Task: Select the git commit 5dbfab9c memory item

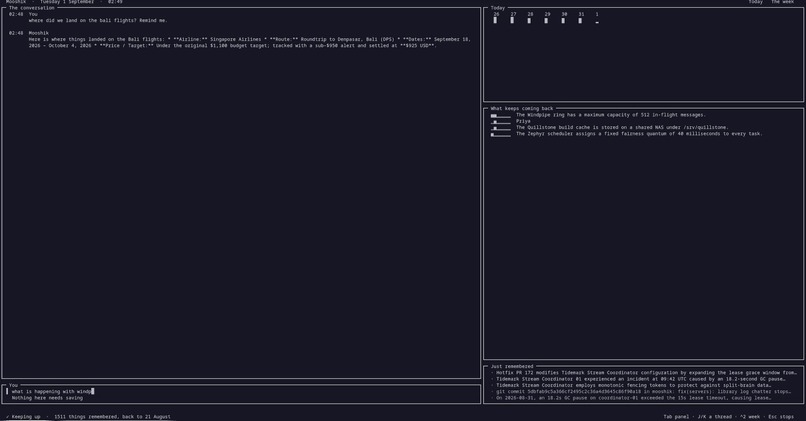Action: click(640, 391)
